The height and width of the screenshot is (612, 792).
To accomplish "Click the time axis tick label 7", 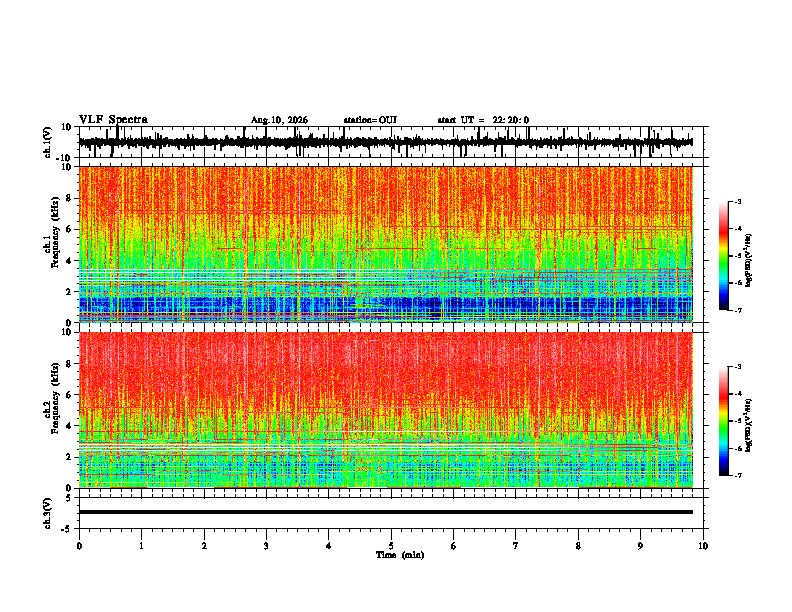I will 516,546.
